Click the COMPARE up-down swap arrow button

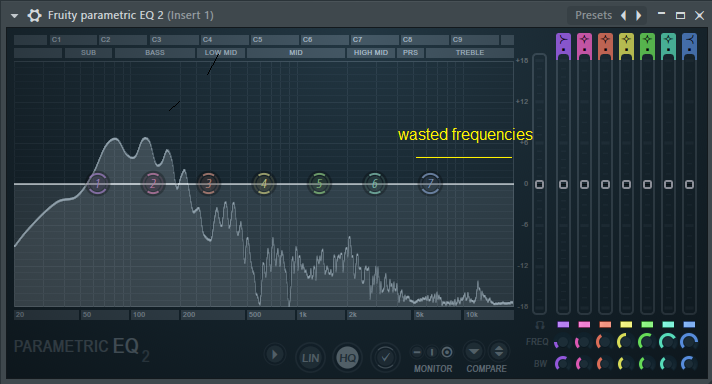pos(499,352)
